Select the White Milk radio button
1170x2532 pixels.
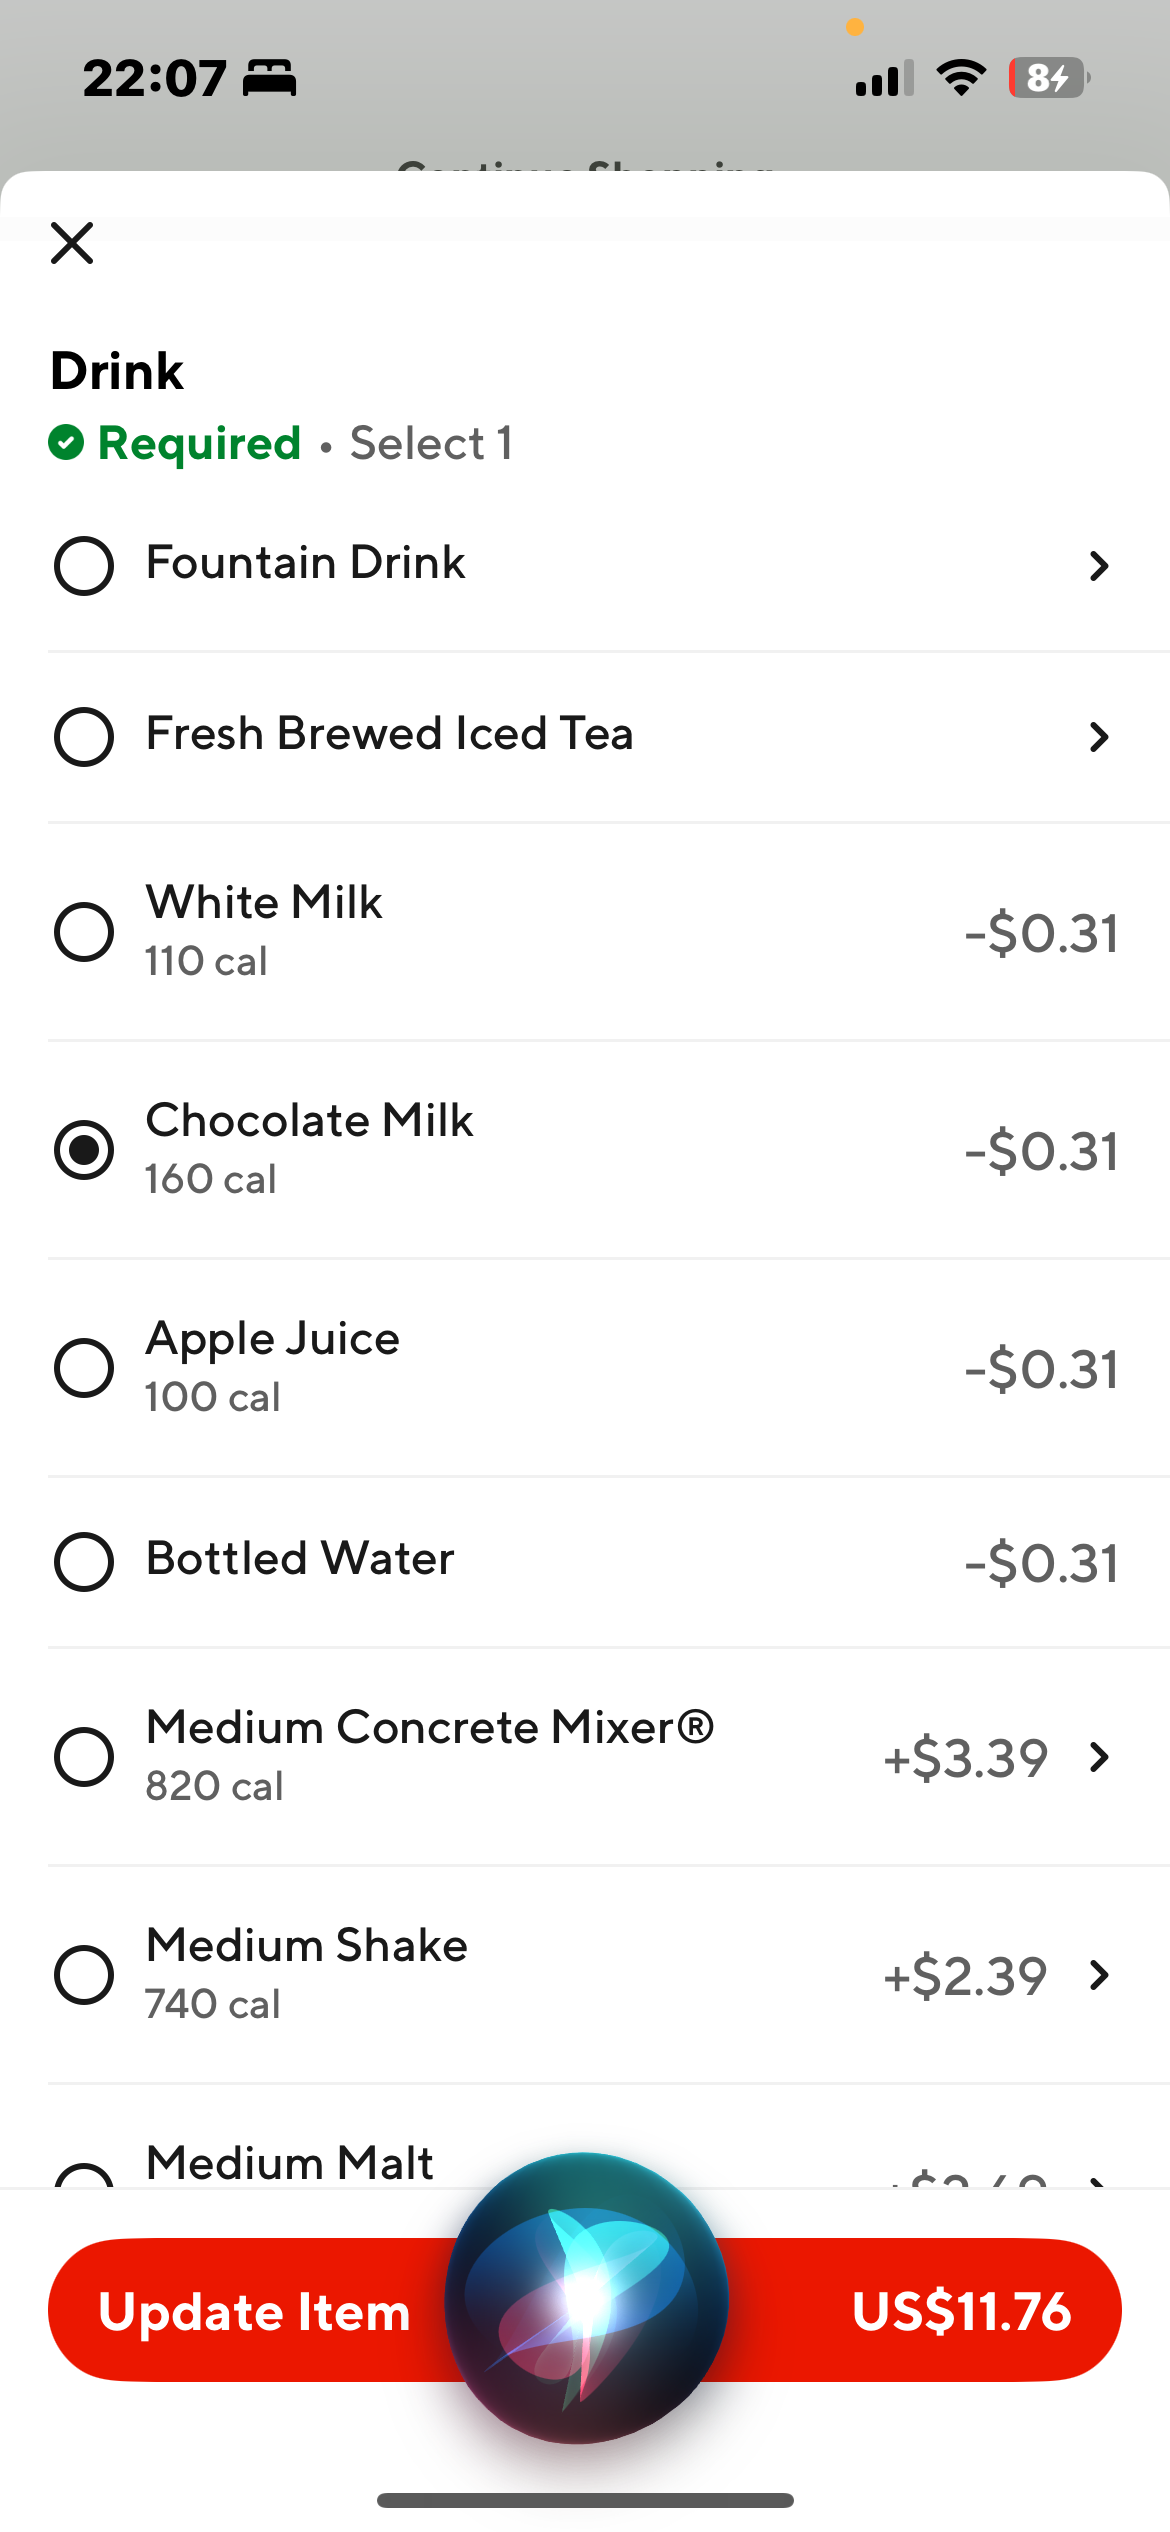[84, 932]
